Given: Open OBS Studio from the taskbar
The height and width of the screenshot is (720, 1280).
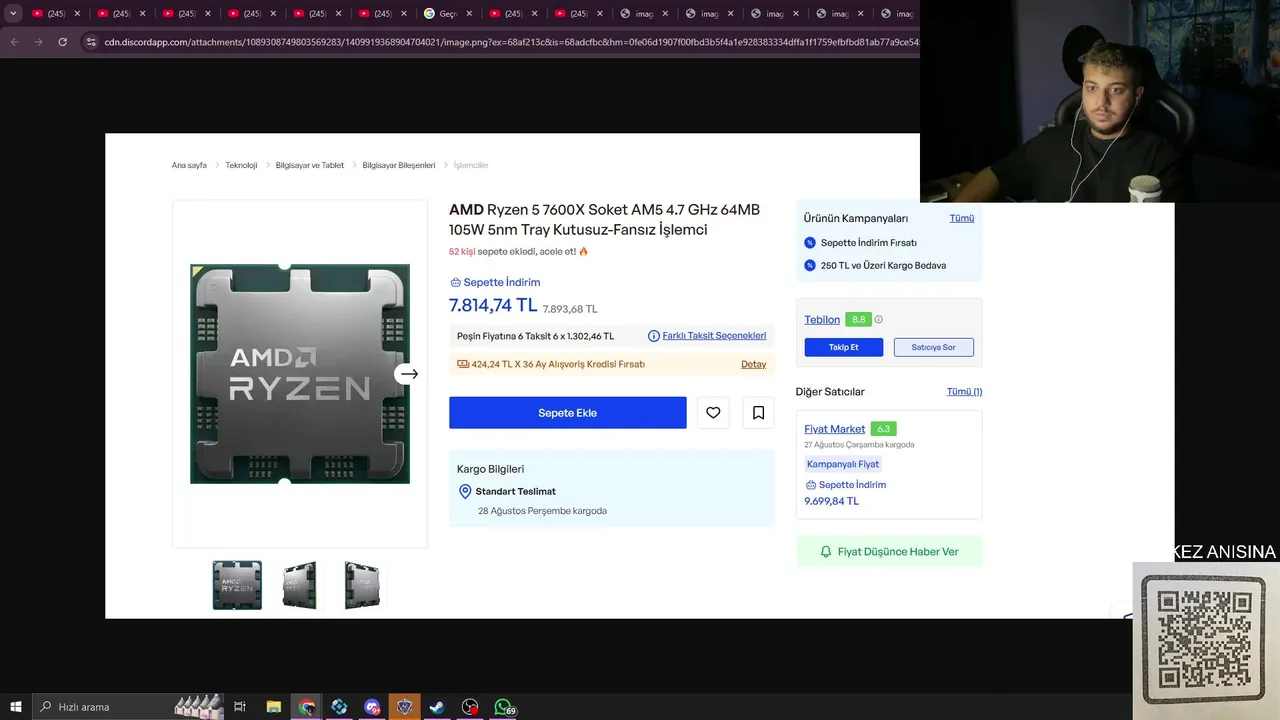Looking at the screenshot, I should click(x=470, y=707).
